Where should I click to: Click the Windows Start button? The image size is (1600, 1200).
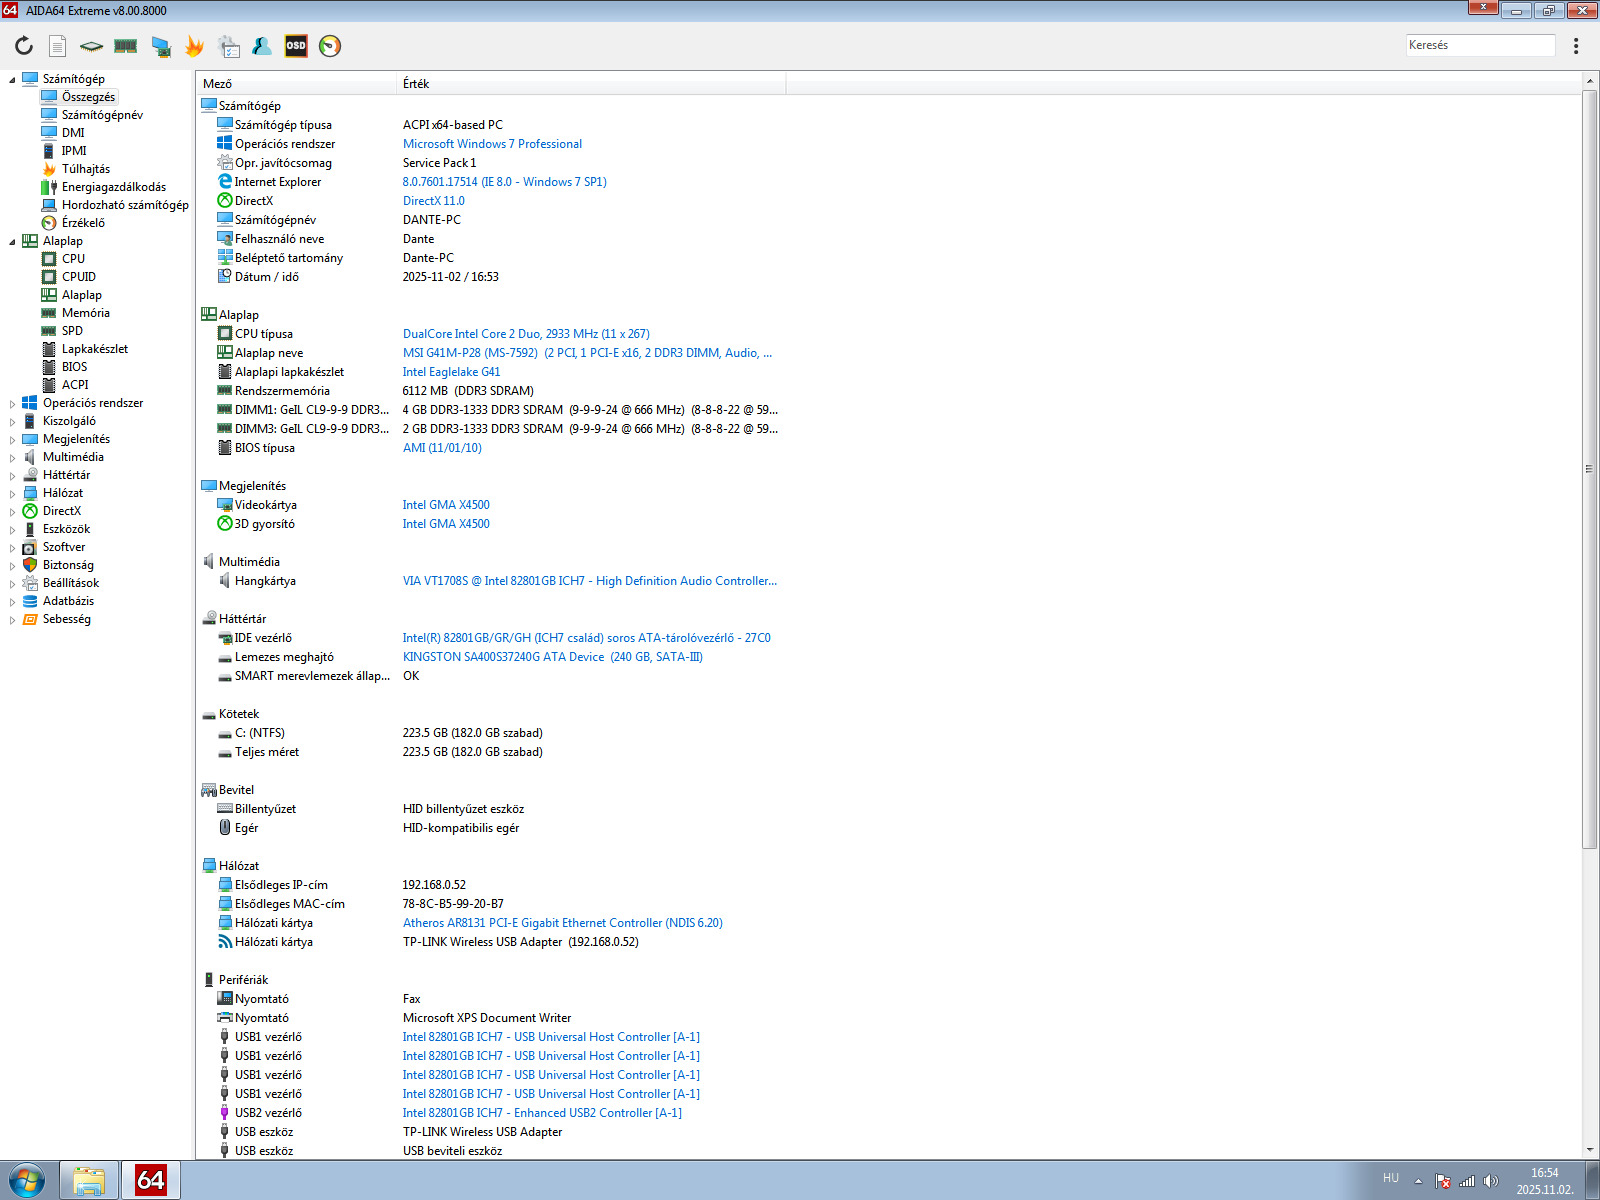[x=27, y=1180]
